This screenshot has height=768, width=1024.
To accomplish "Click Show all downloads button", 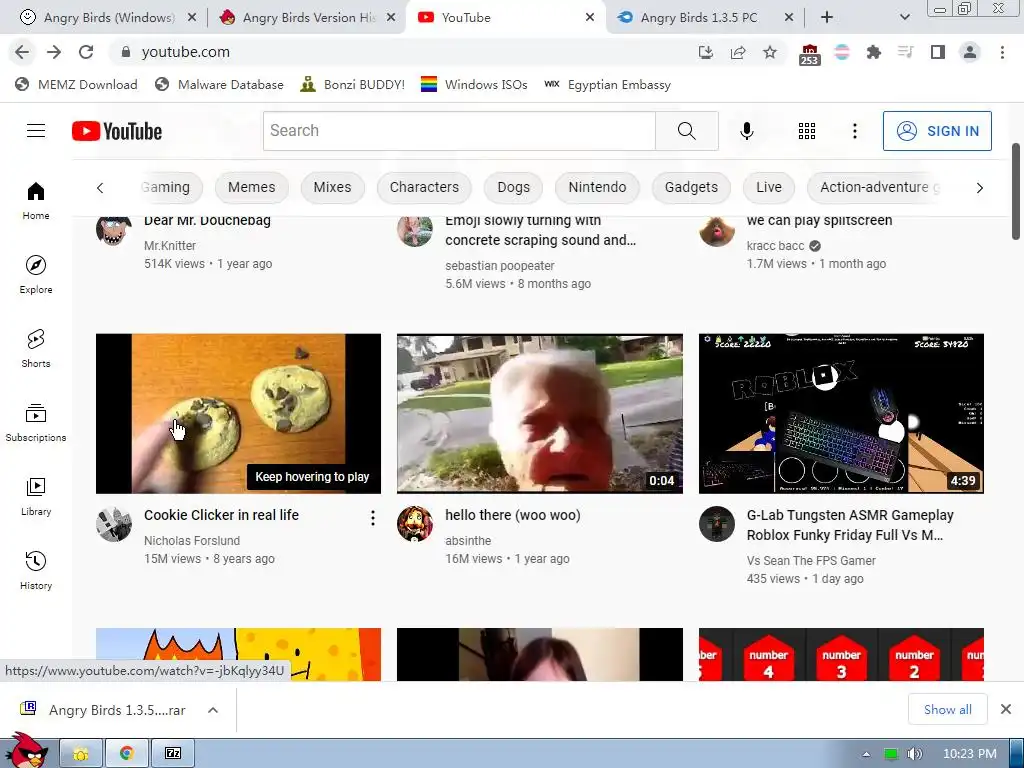I will pyautogui.click(x=948, y=709).
